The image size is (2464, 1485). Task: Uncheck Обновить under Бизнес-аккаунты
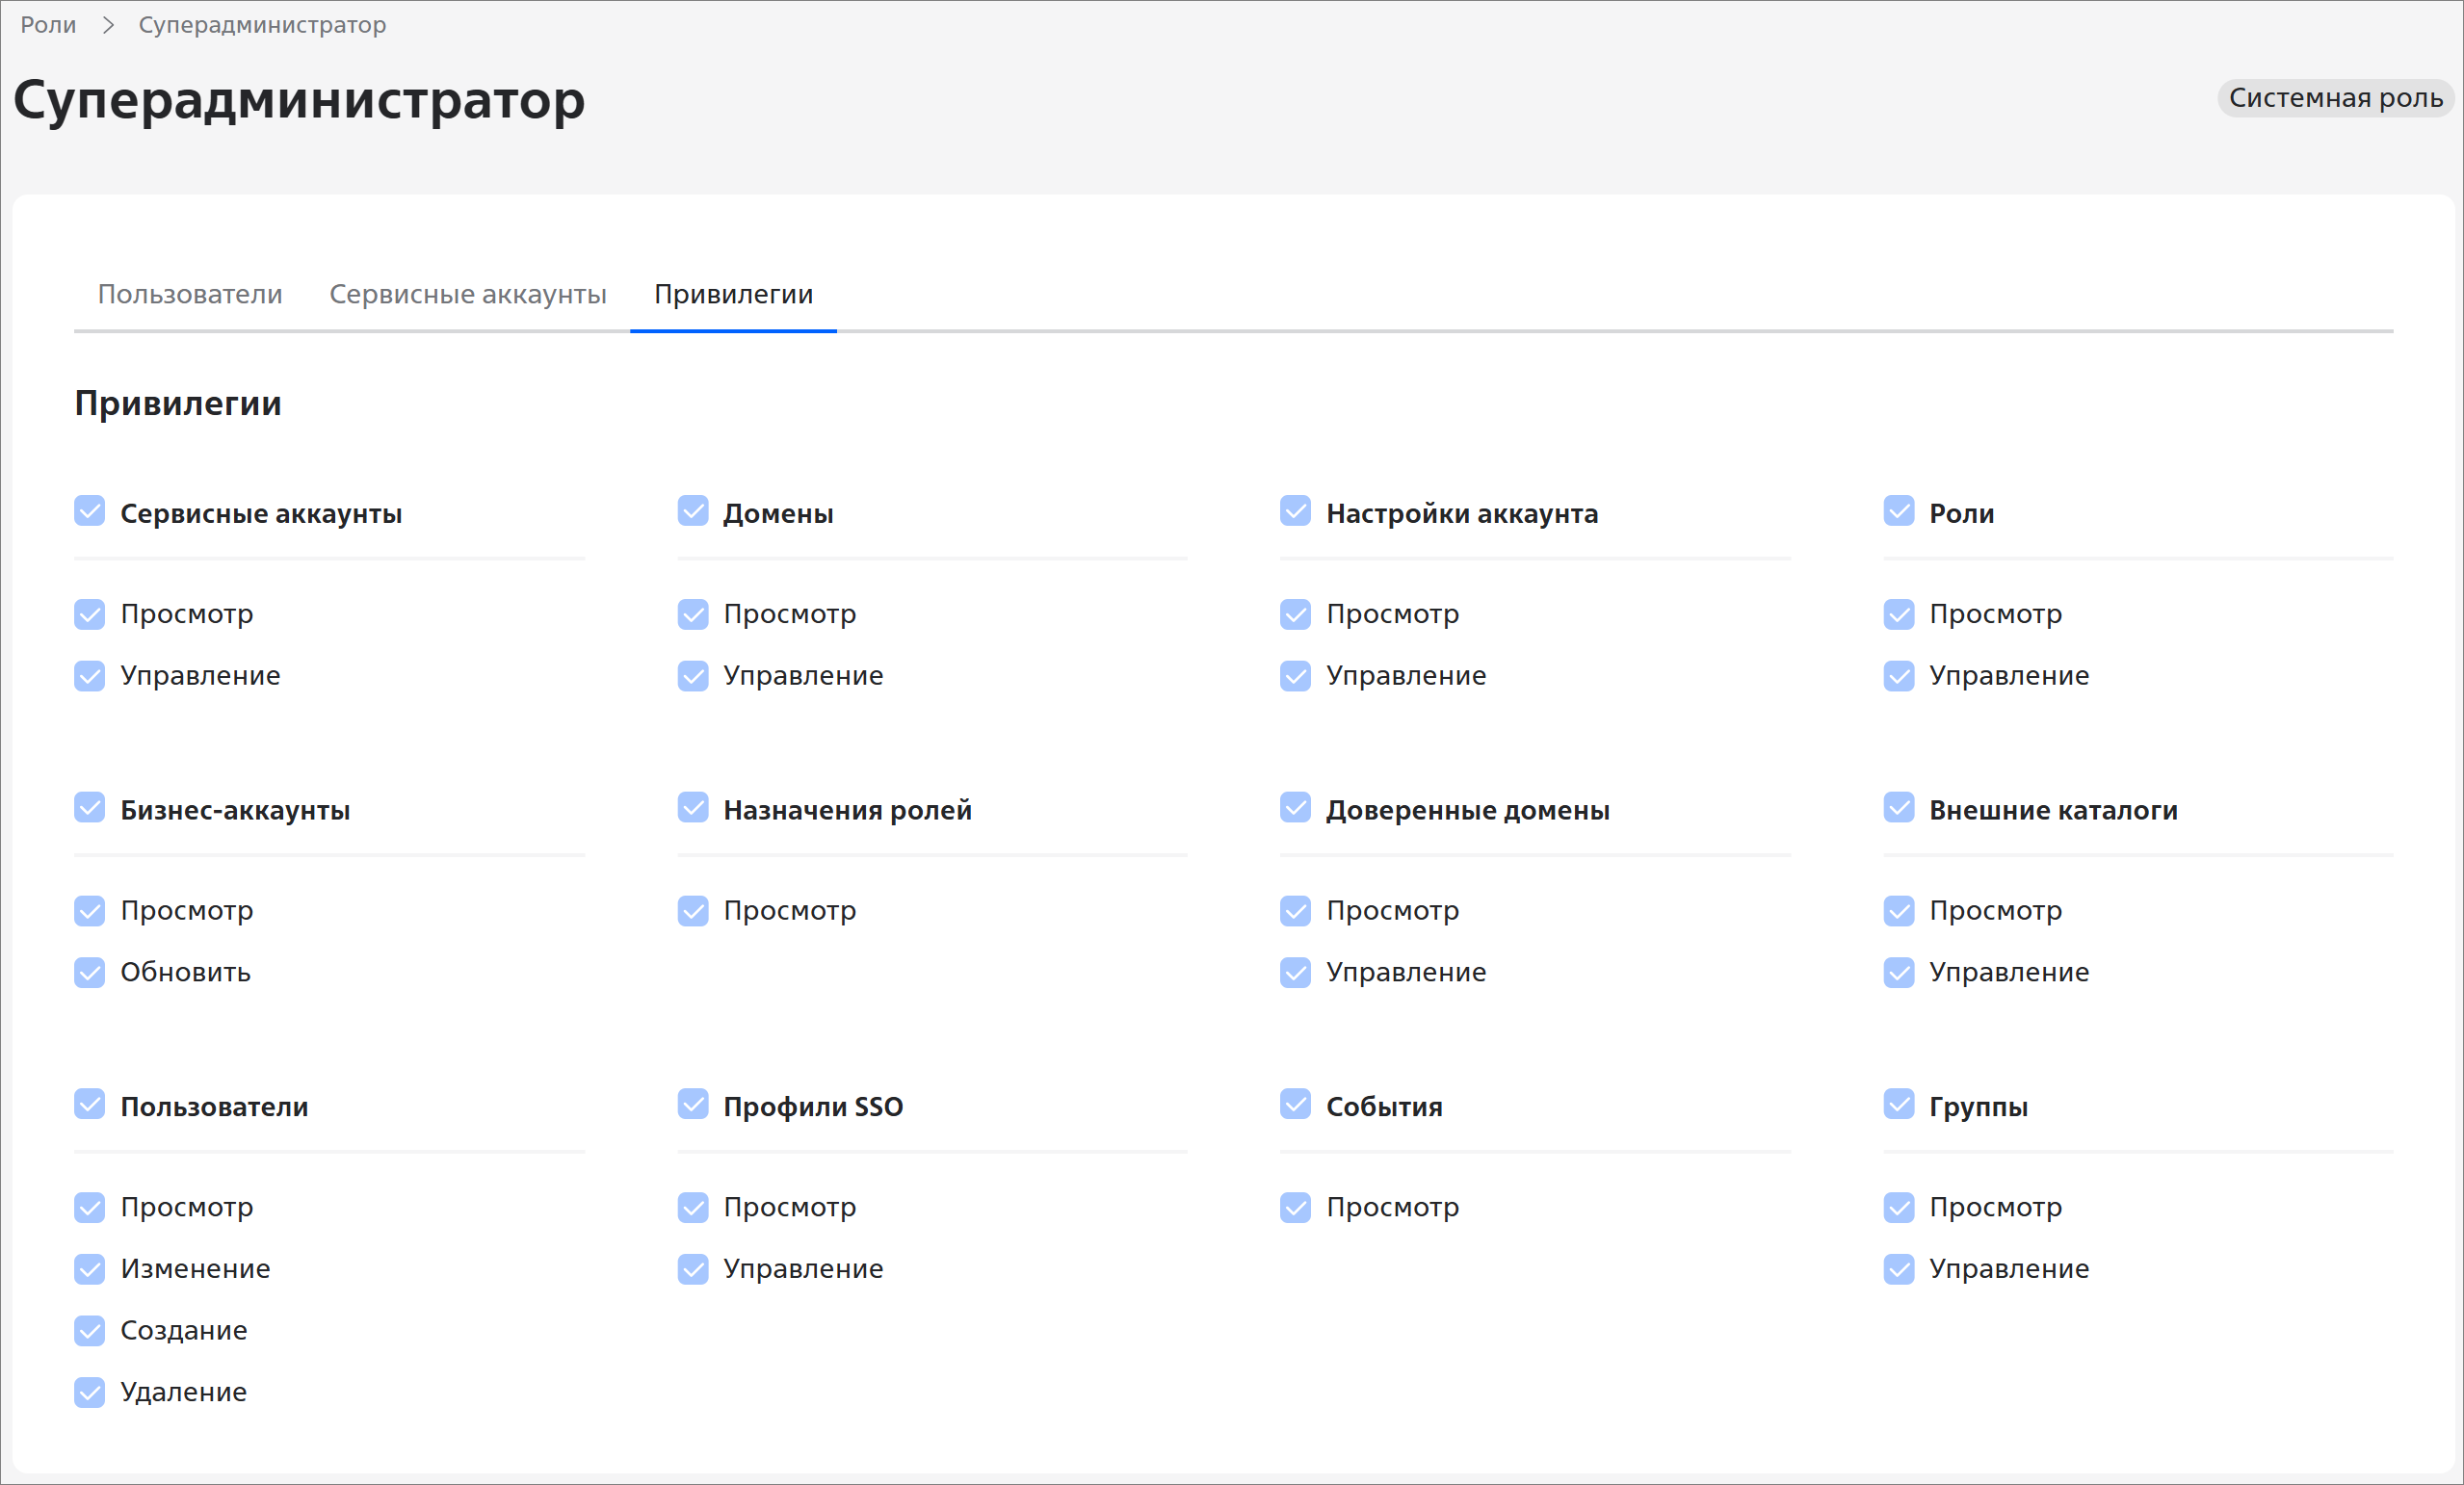coord(89,972)
